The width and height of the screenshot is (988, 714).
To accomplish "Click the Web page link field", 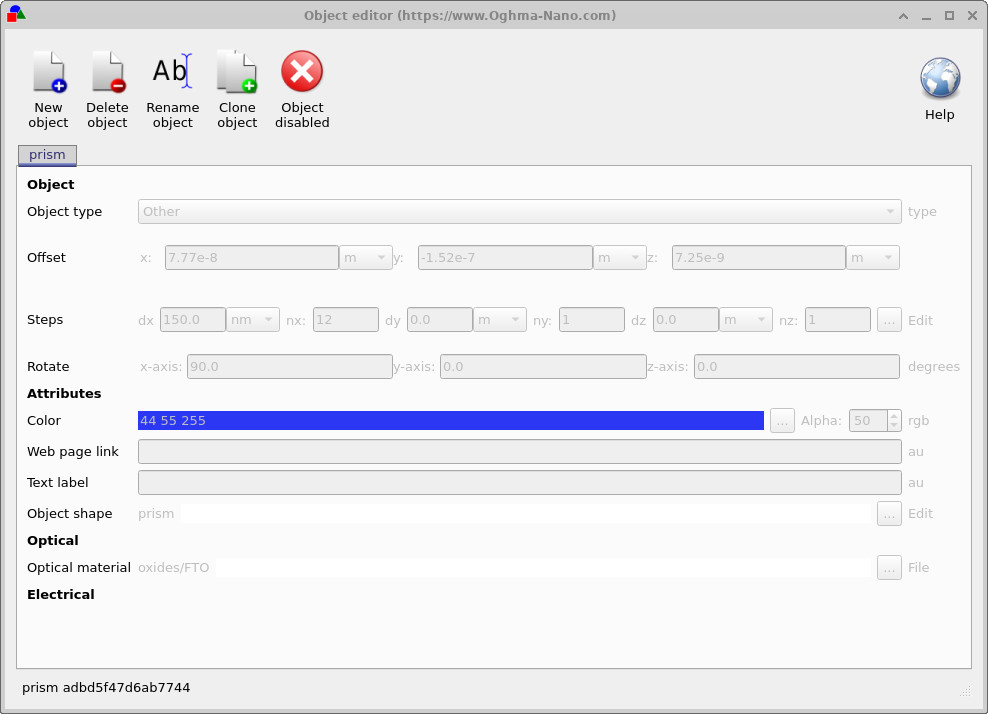I will point(519,452).
